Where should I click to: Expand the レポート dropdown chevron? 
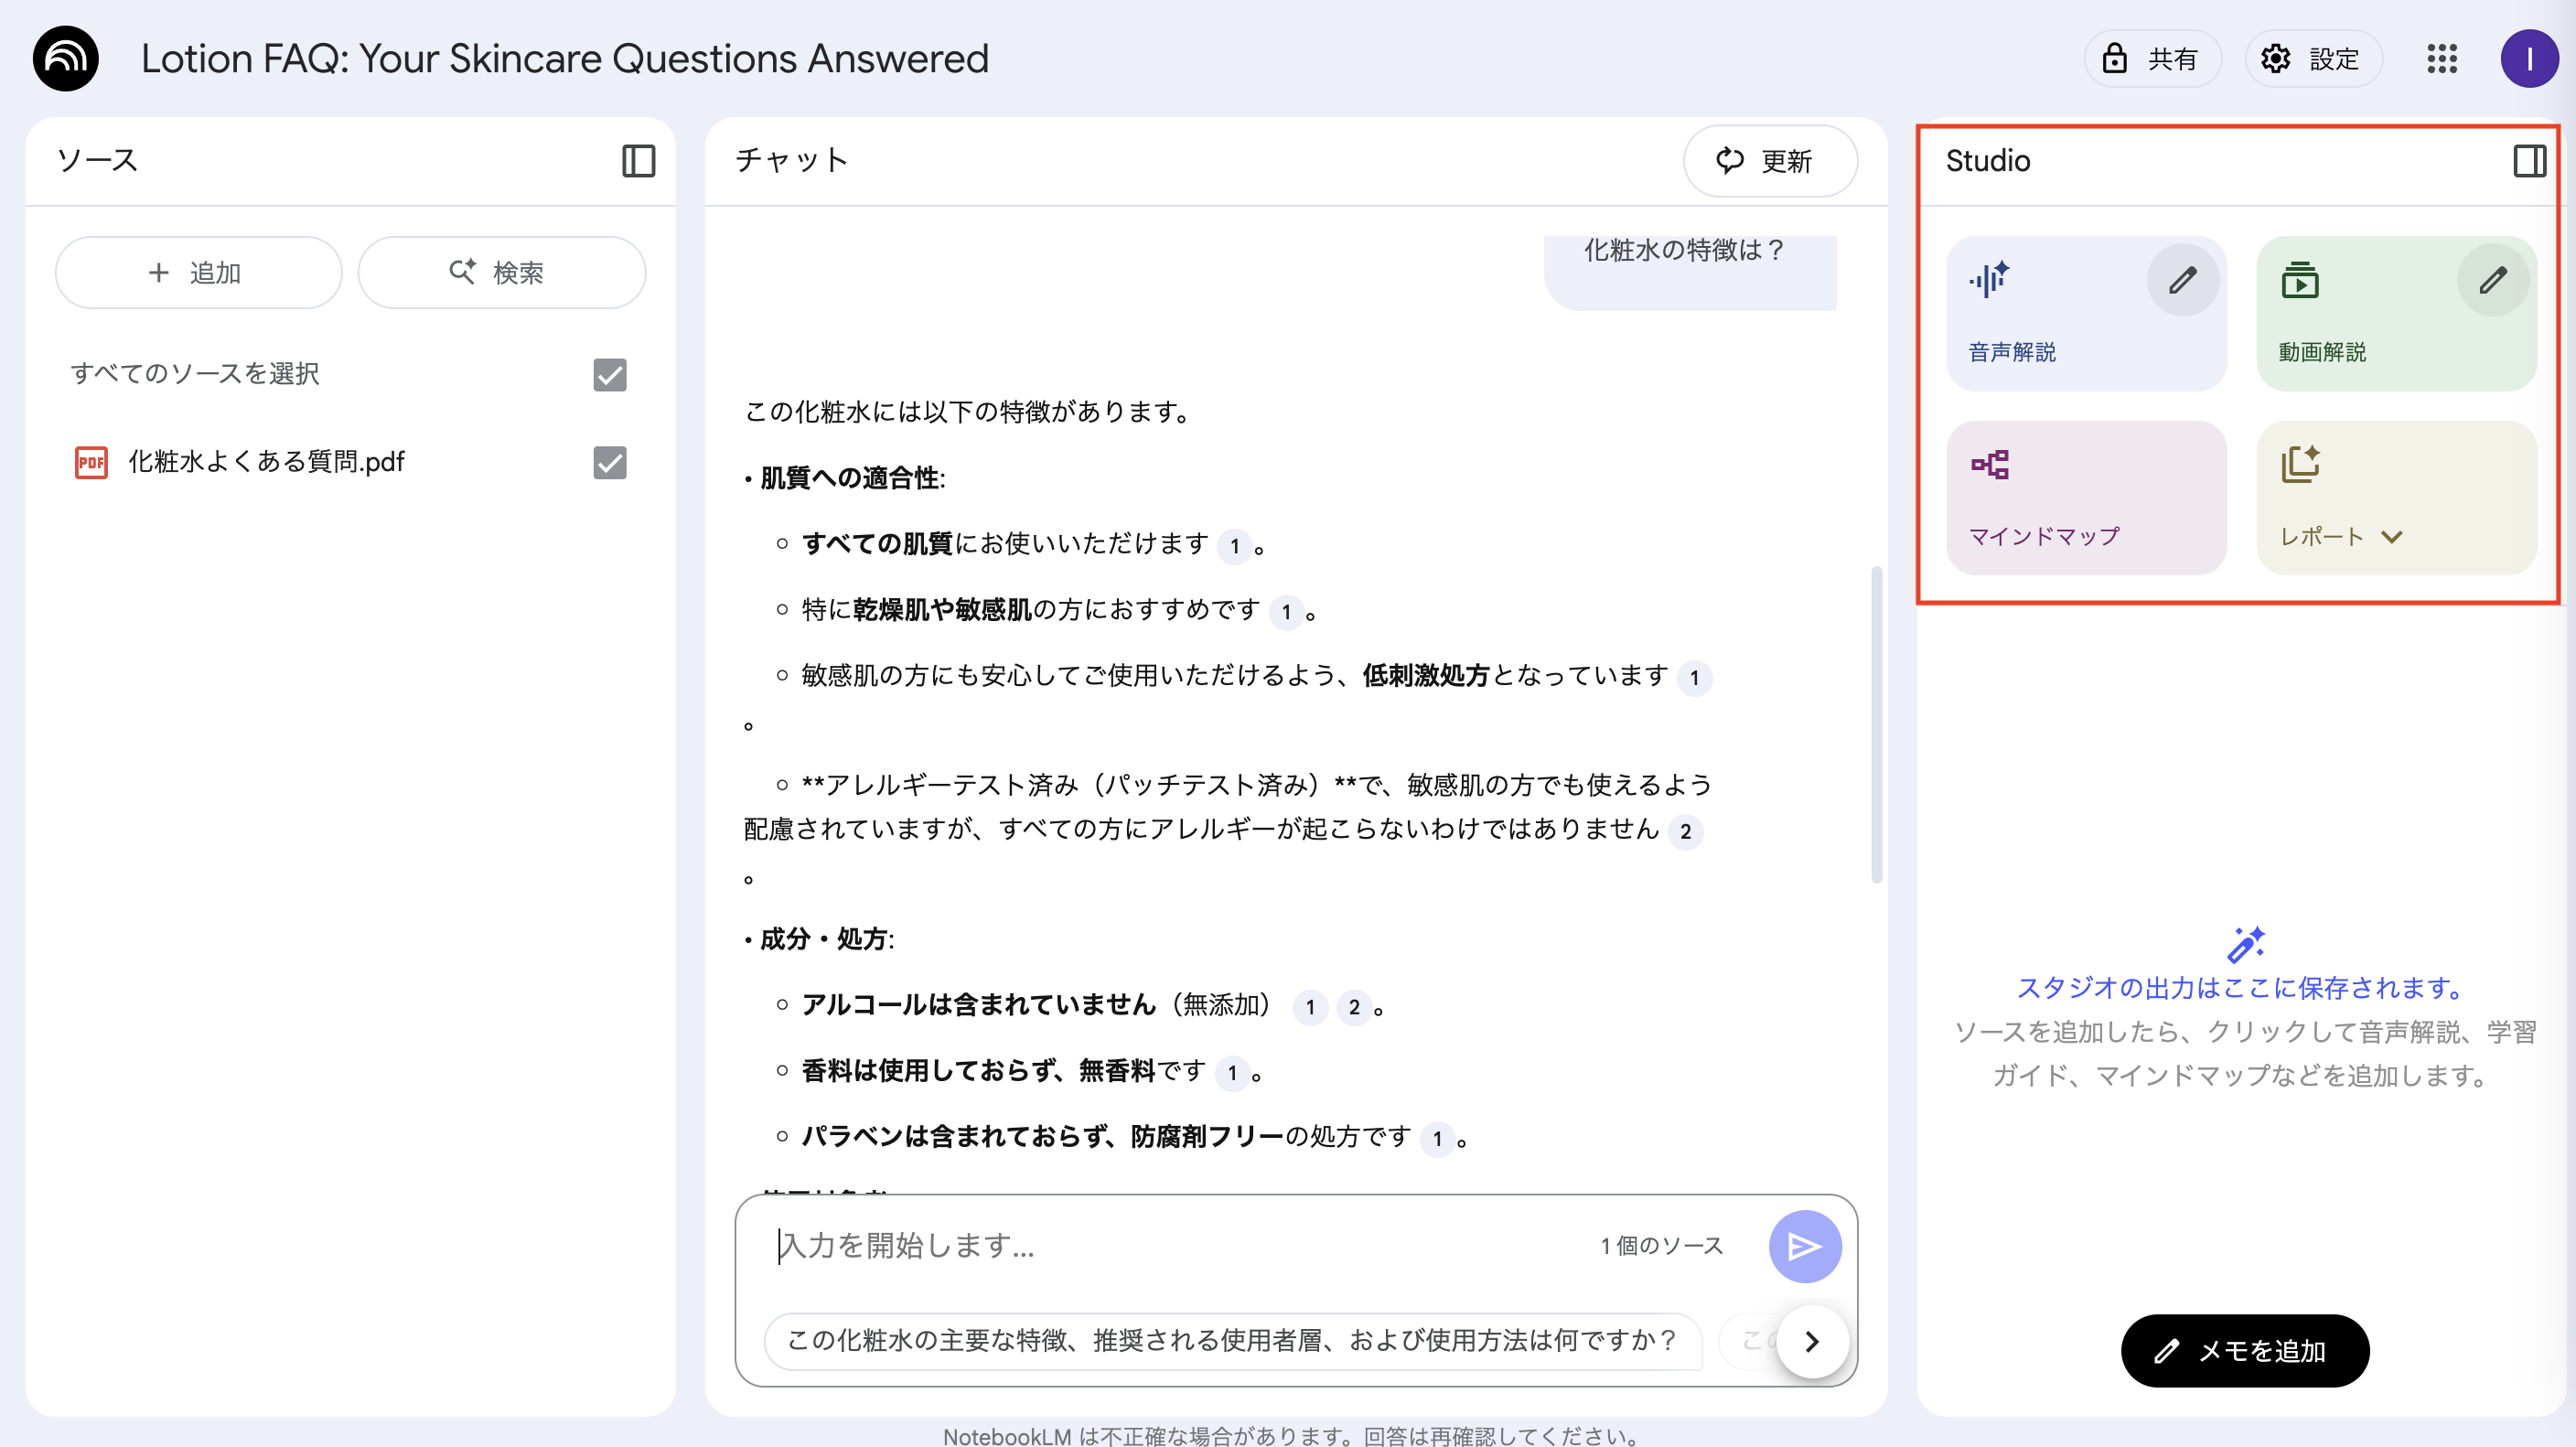pyautogui.click(x=2391, y=537)
